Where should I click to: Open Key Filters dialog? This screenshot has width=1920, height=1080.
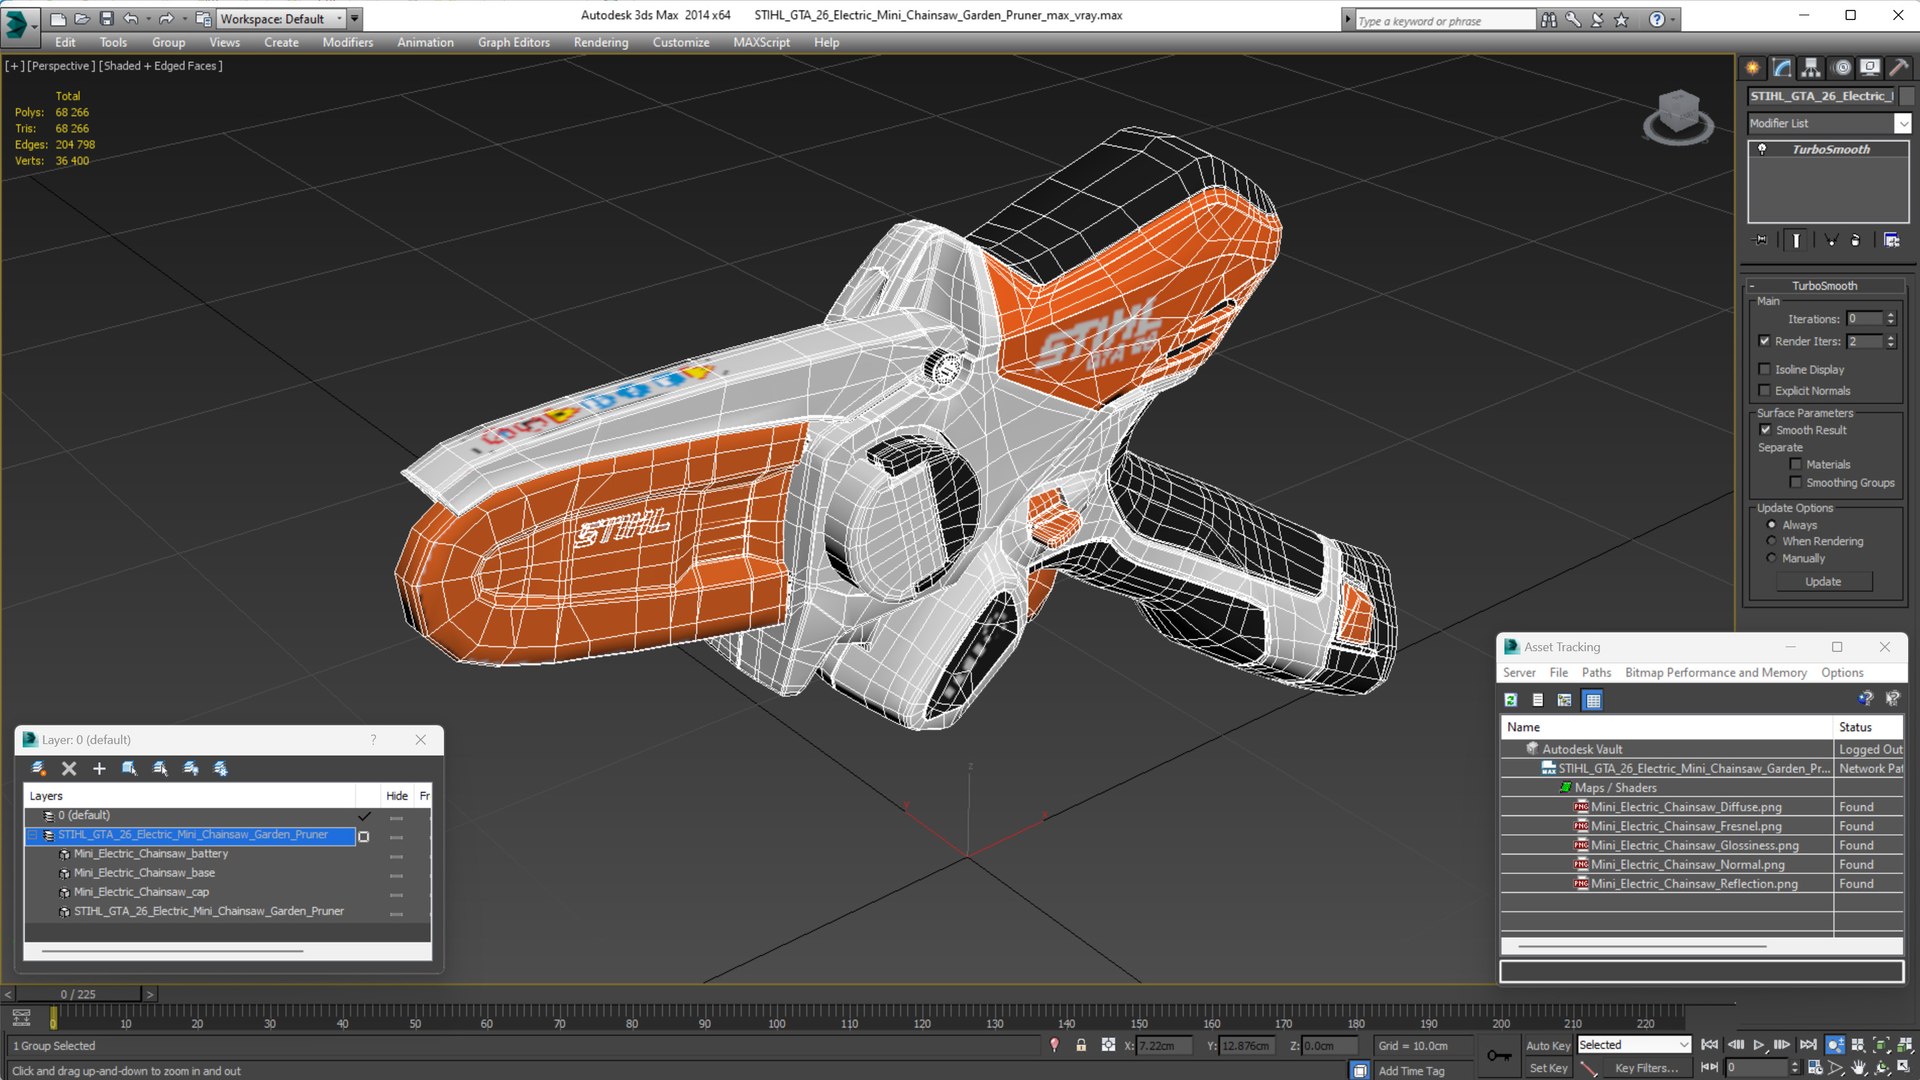1646,1068
